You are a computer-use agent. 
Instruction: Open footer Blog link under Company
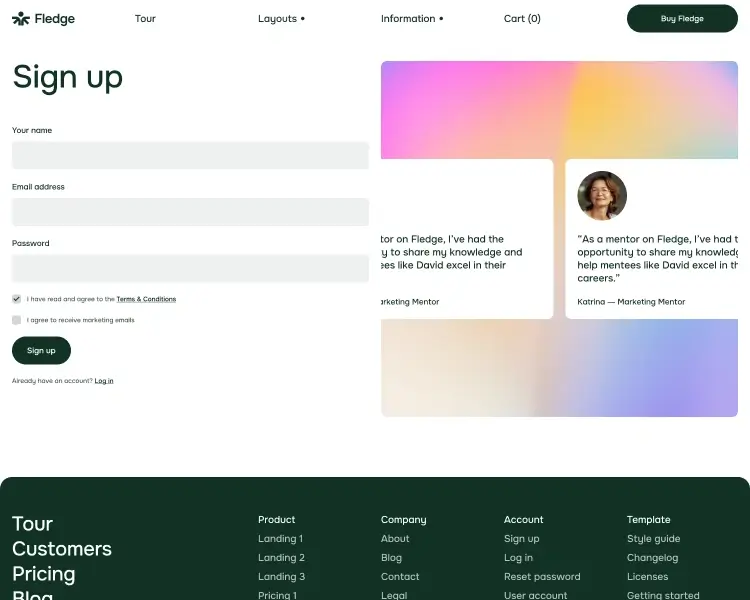tap(391, 558)
